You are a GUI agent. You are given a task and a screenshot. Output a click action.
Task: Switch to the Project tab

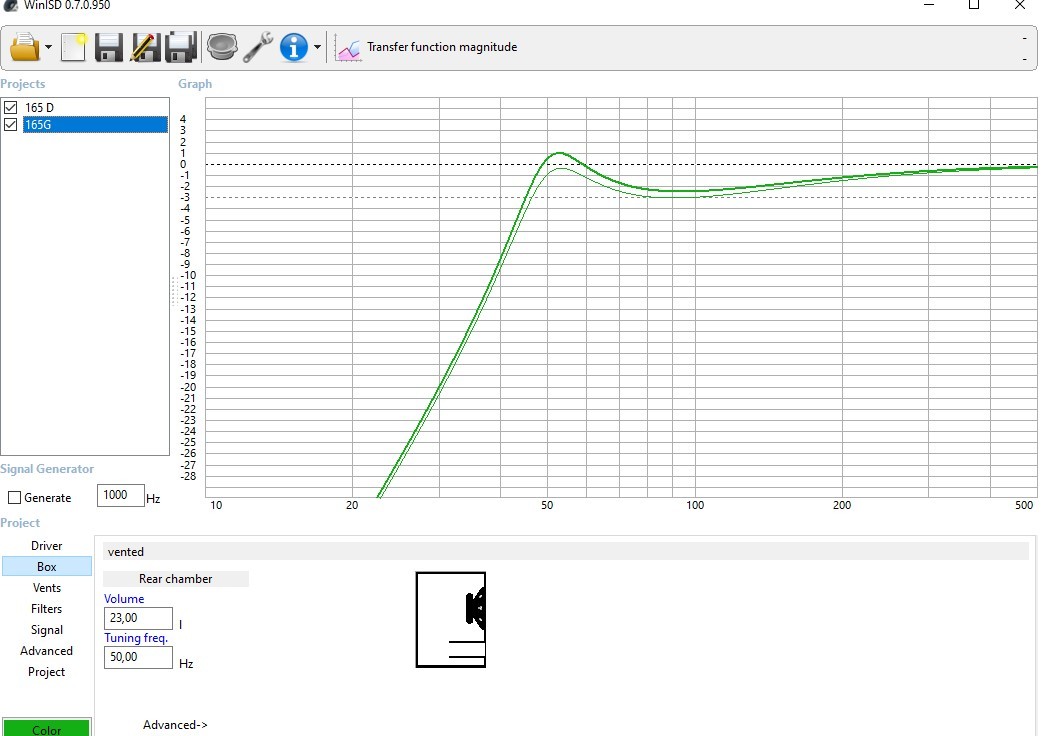pos(47,672)
